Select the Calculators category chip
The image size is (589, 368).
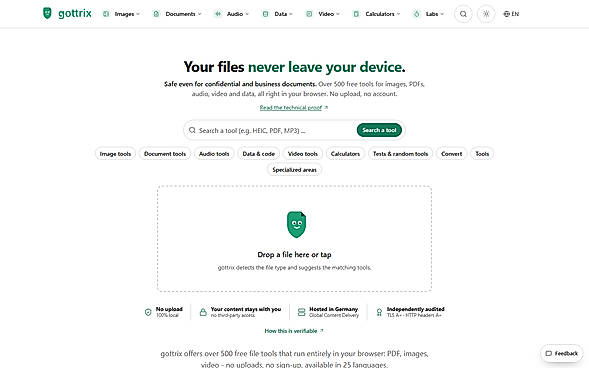pos(345,154)
